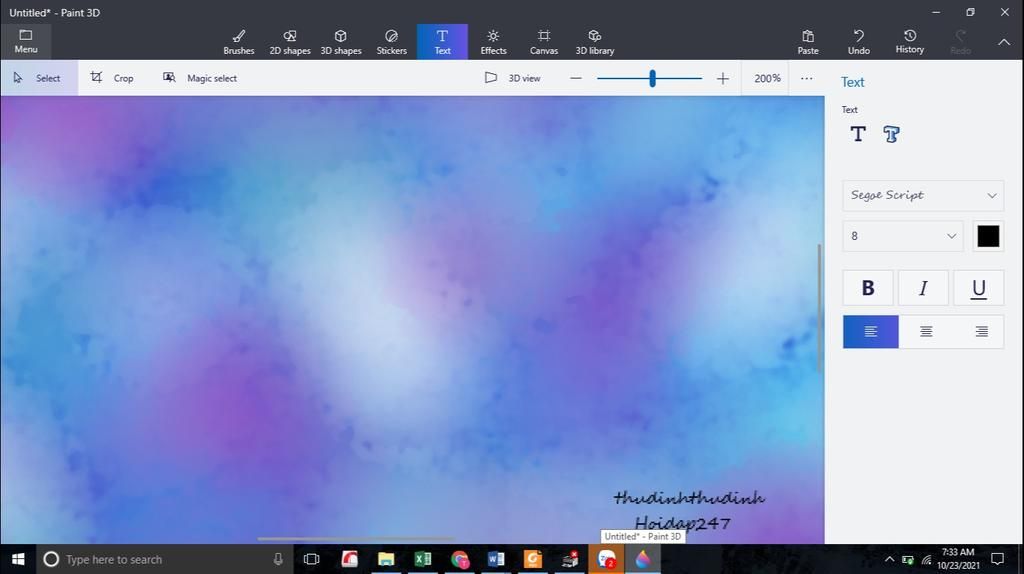Open the History panel
The height and width of the screenshot is (574, 1024).
909,42
